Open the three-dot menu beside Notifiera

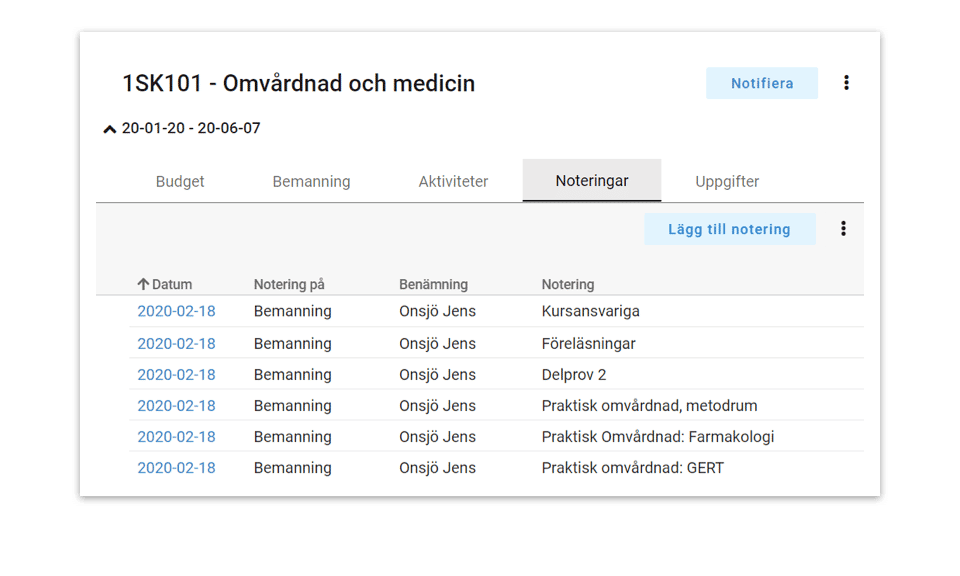846,83
